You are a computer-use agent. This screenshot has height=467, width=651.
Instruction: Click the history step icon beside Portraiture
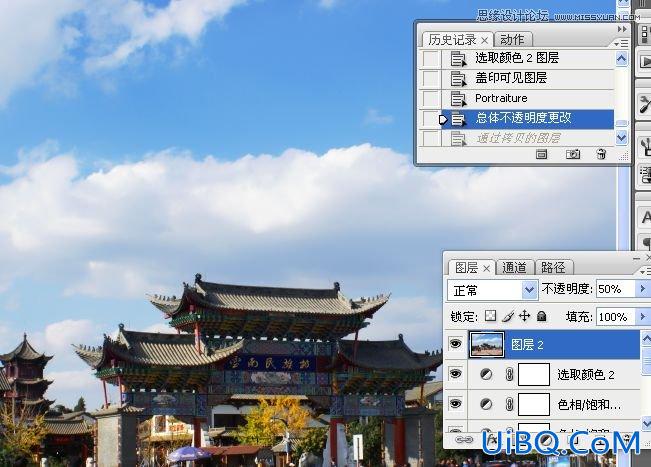click(458, 98)
